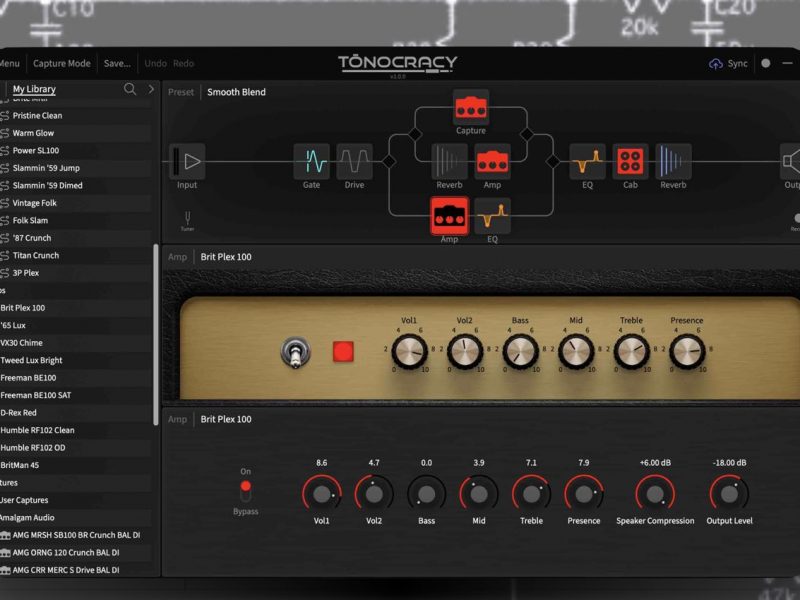Click the Mid knob on the gold faceplate

(576, 352)
